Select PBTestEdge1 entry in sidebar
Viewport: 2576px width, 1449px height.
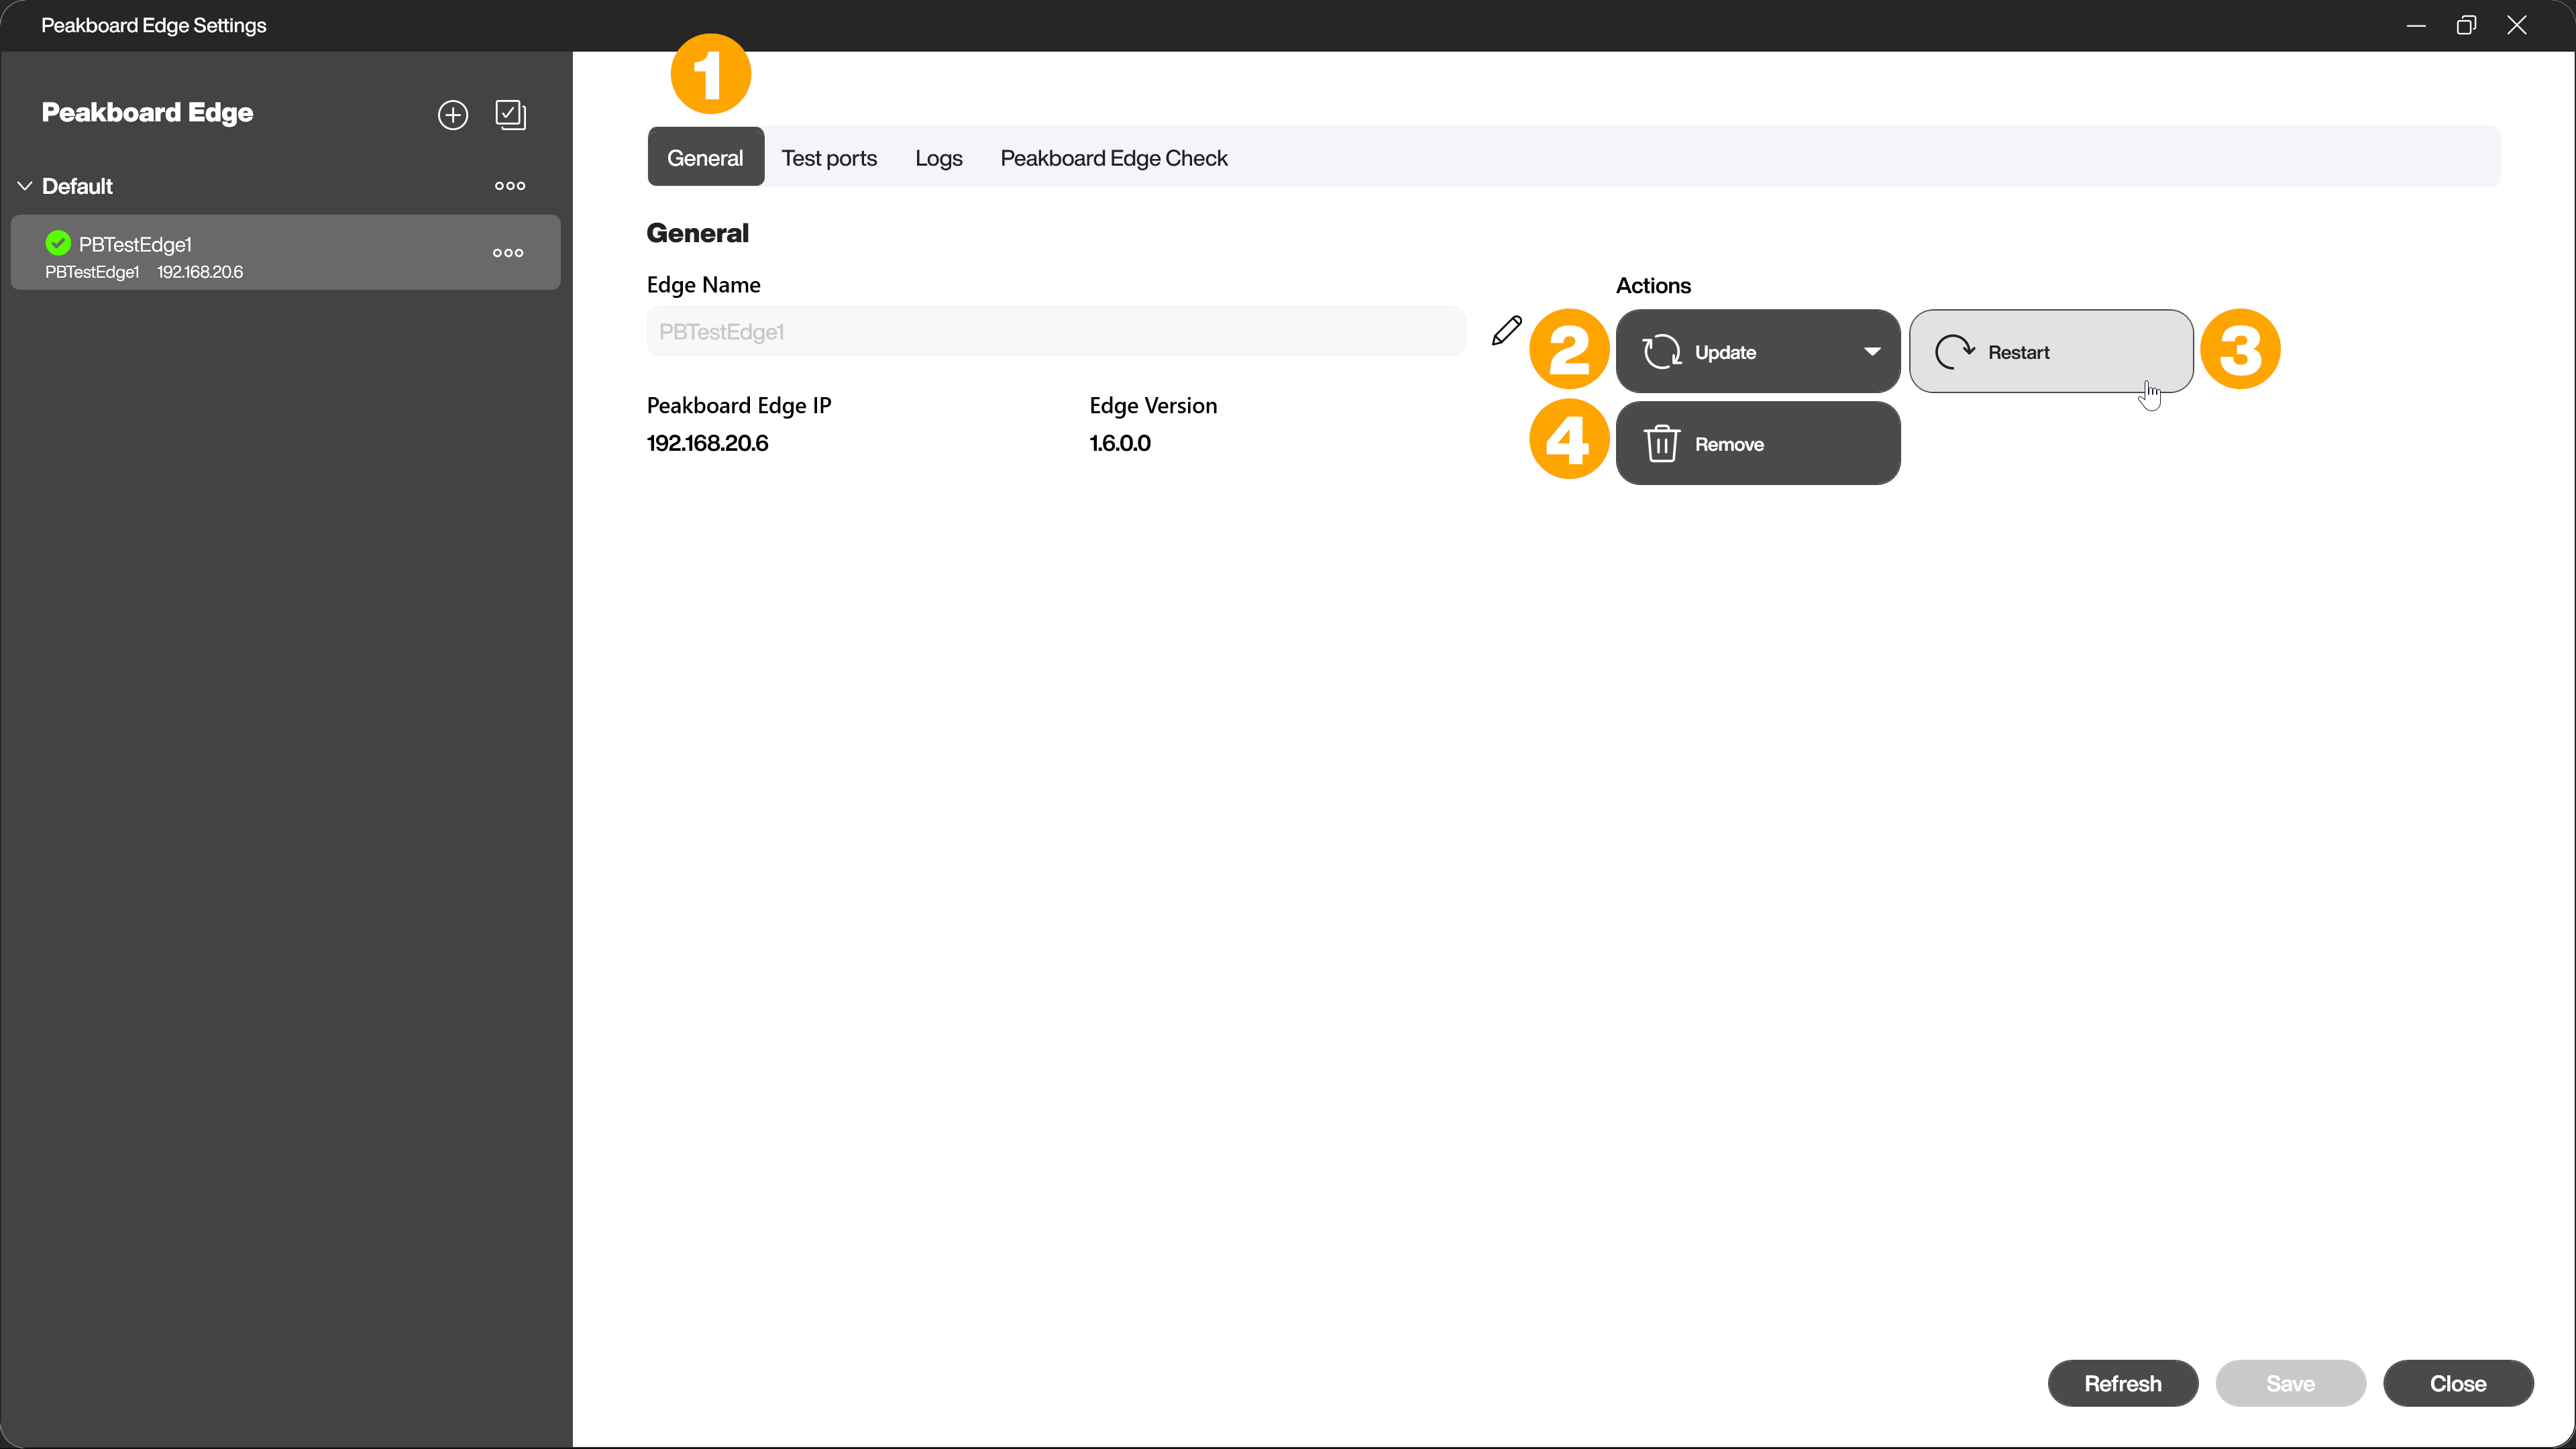285,253
